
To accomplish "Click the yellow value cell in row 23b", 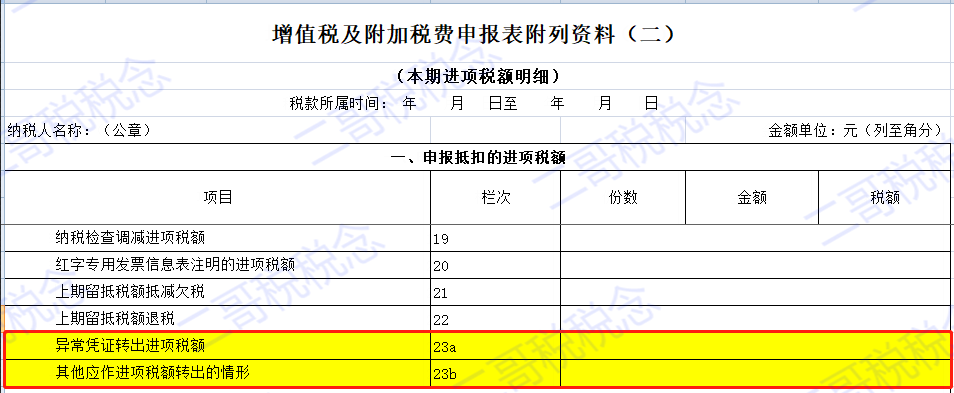I will click(x=756, y=372).
